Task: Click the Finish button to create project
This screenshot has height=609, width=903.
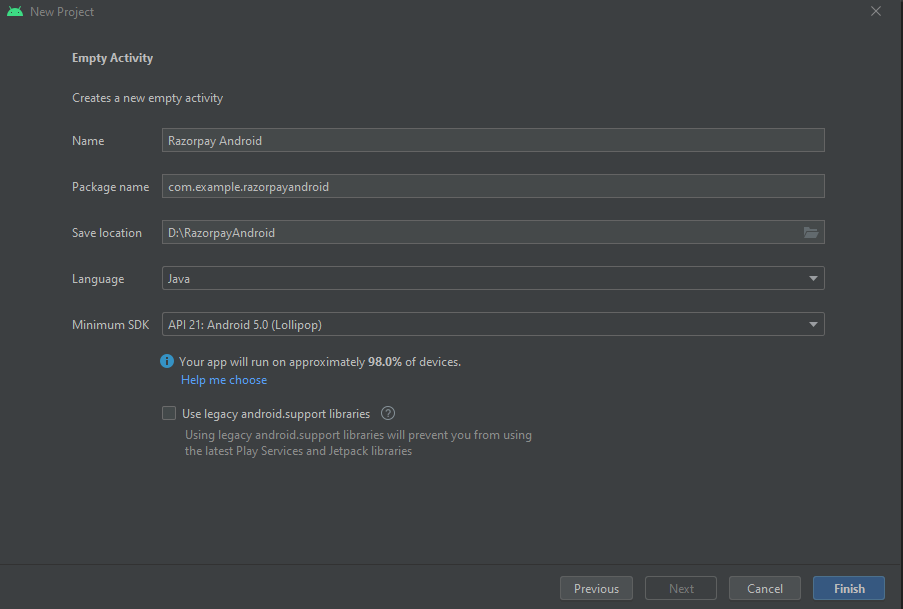Action: click(848, 588)
